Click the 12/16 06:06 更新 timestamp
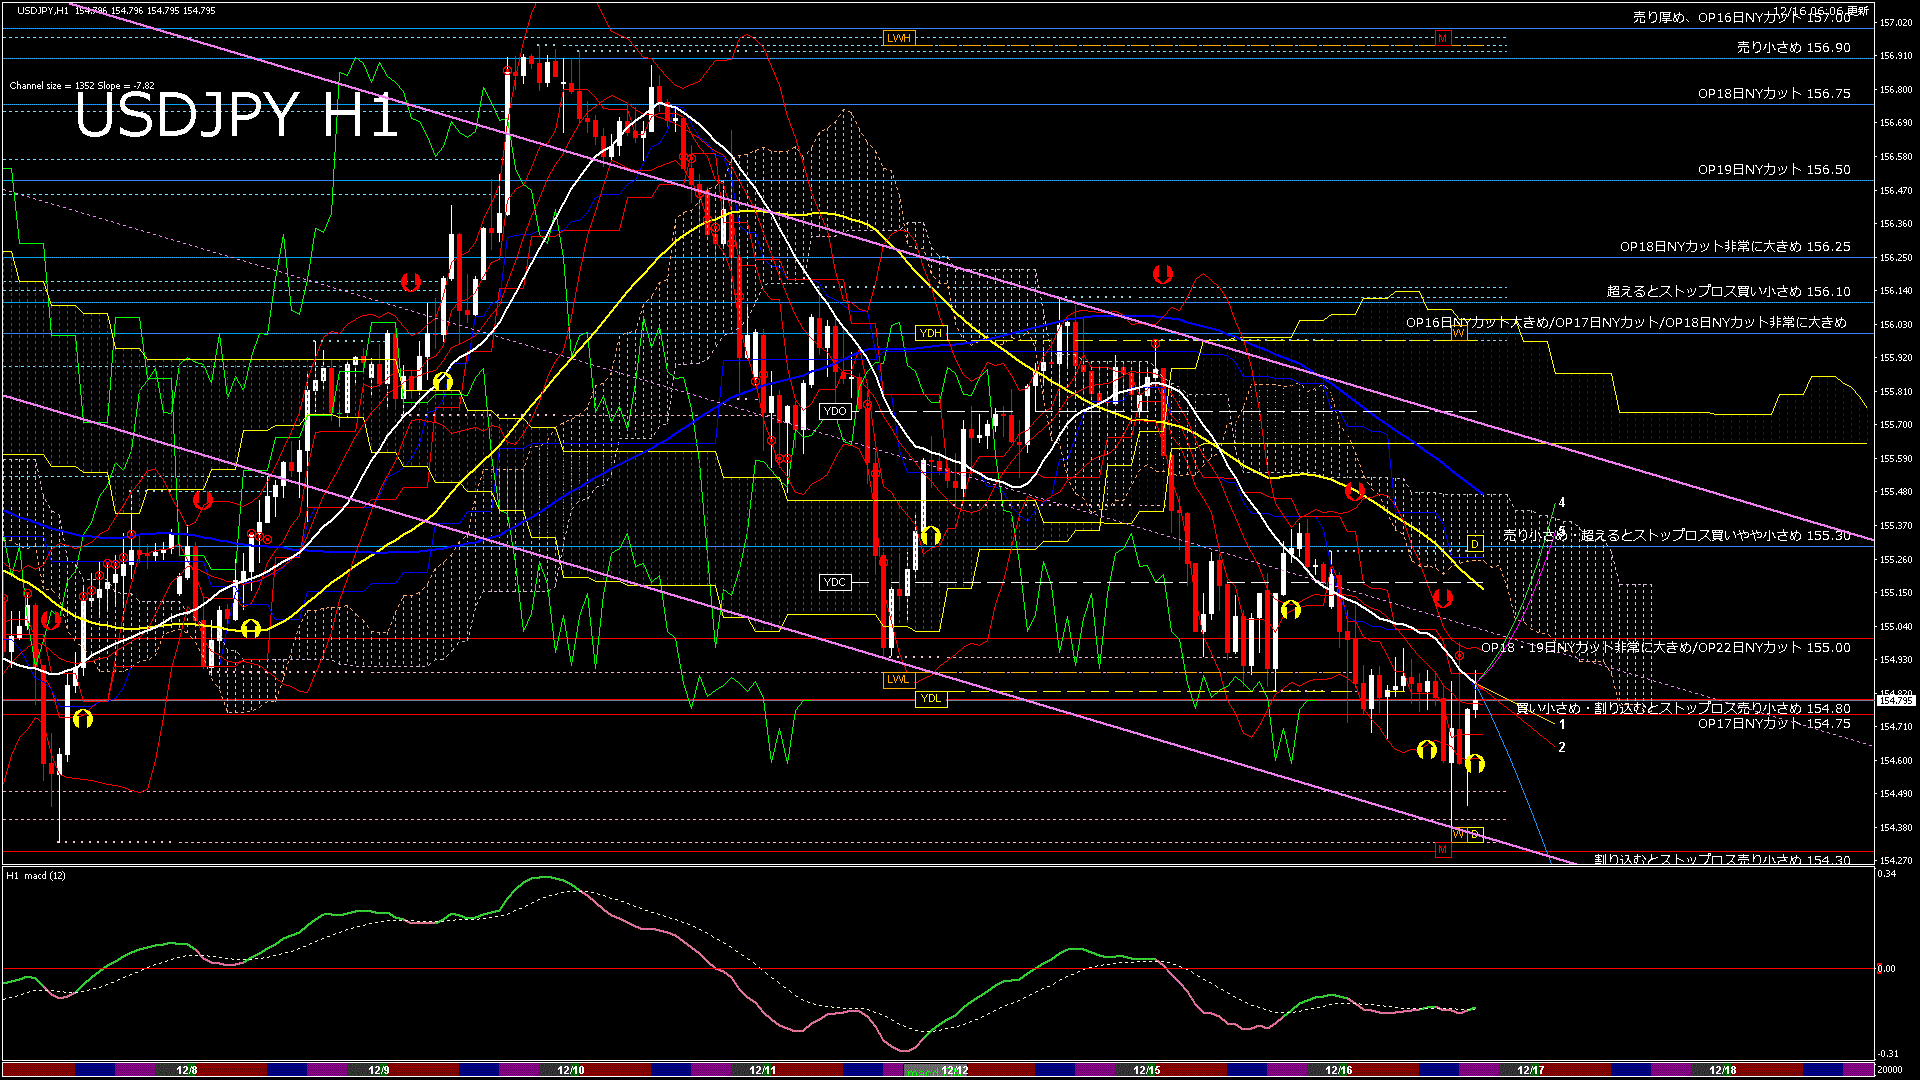The image size is (1920, 1080). click(x=1820, y=11)
